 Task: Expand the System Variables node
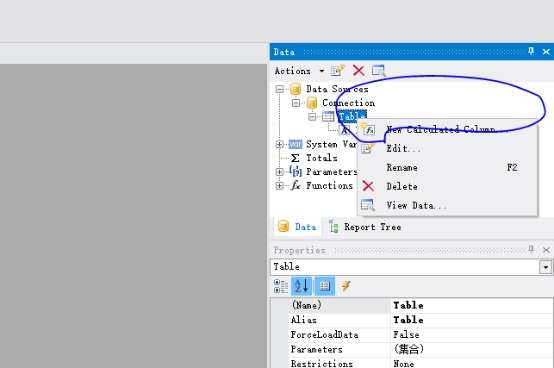point(279,144)
